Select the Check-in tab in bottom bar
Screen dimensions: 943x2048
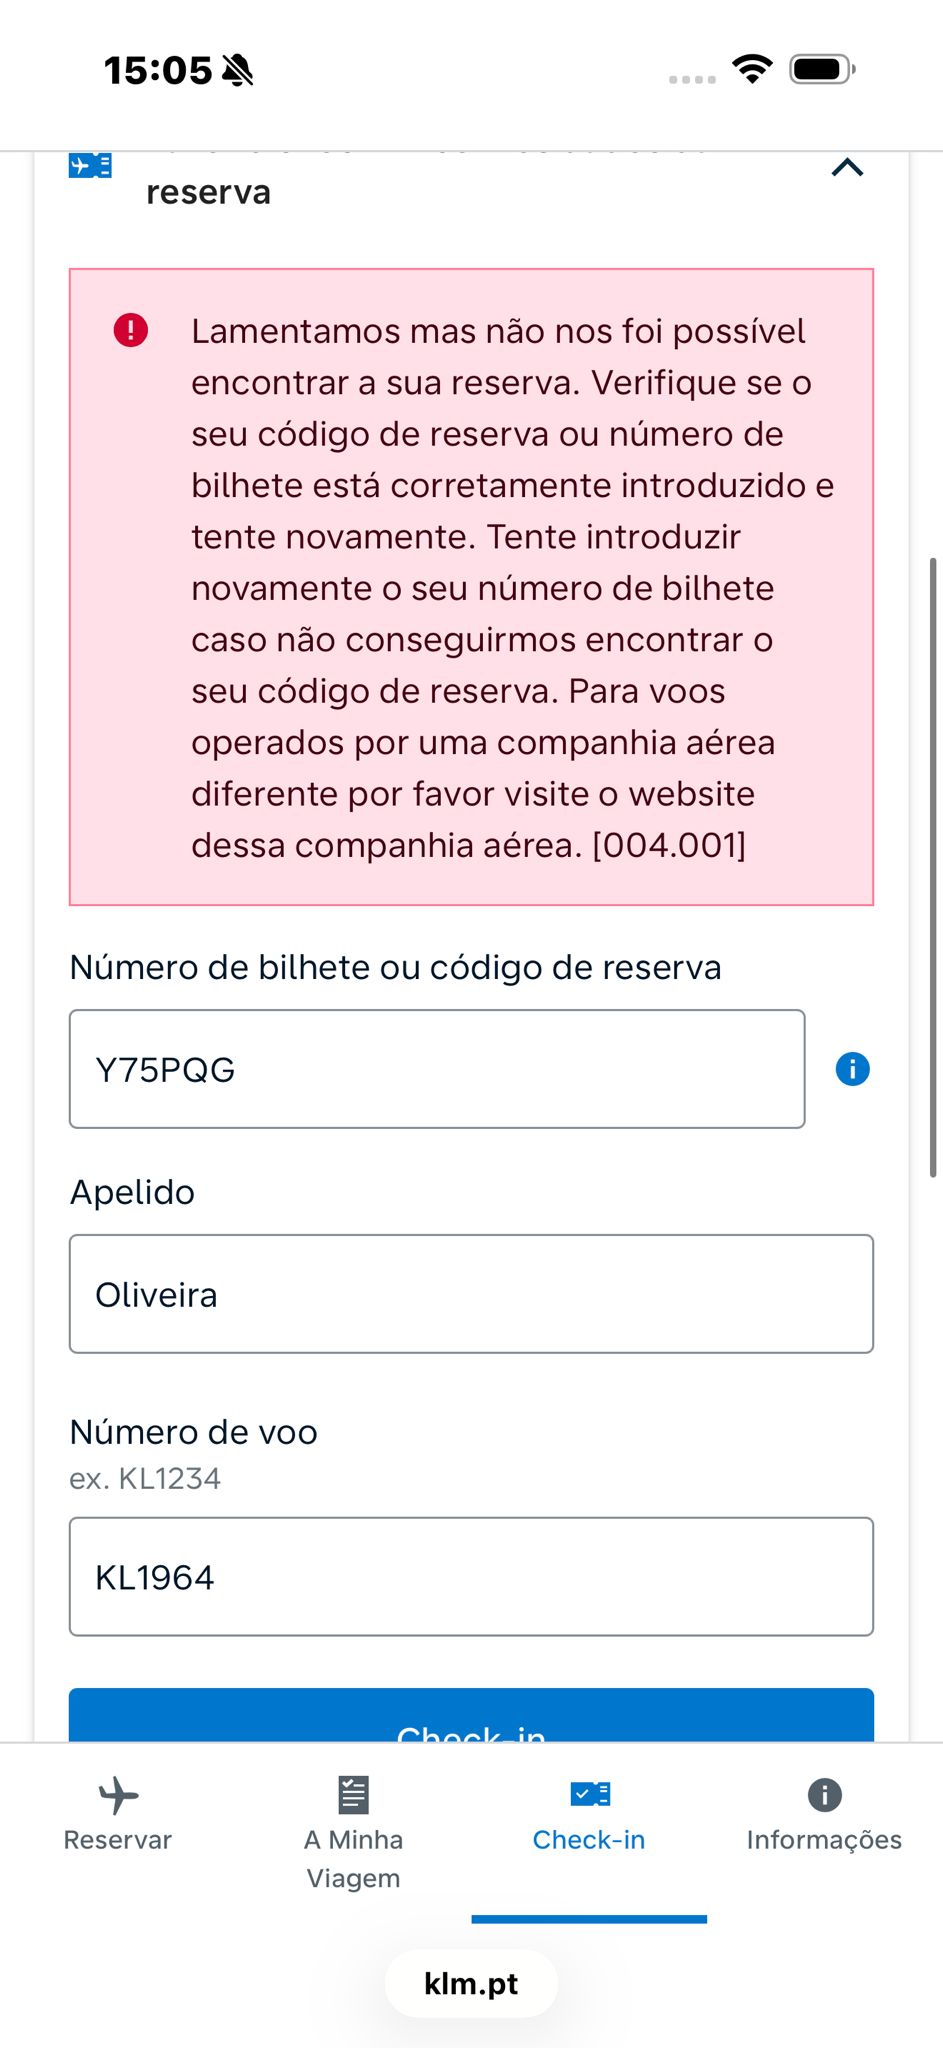[589, 1815]
